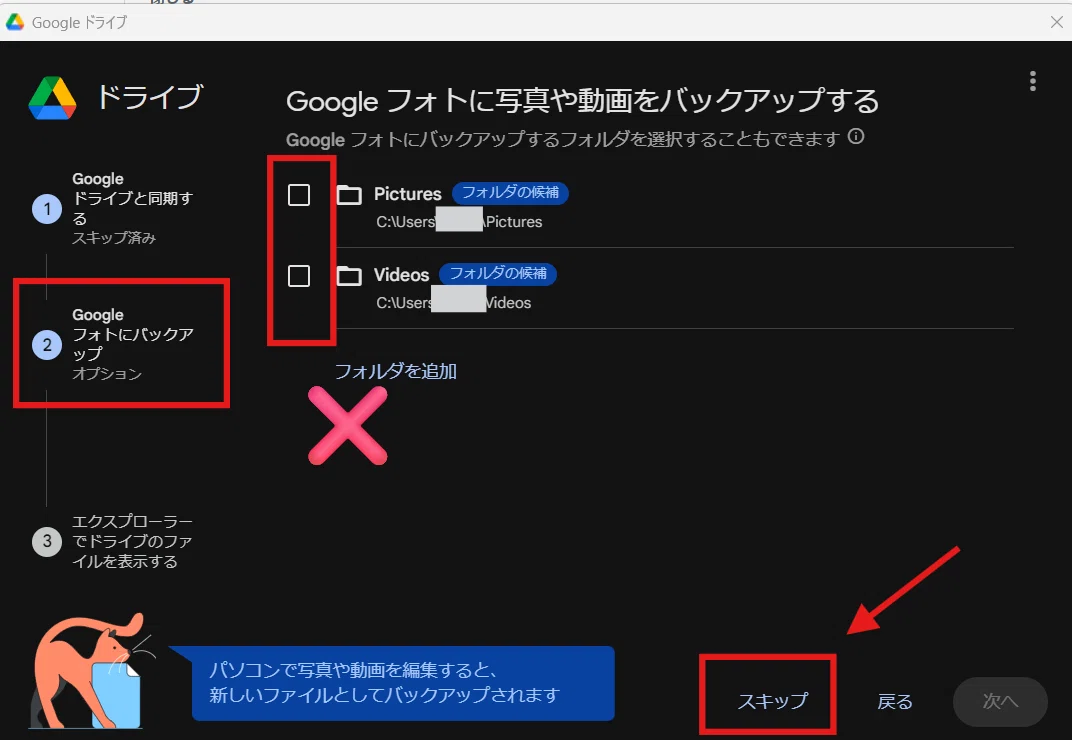Click the heading Google フォトに写真や動画をバックアップする

point(582,101)
